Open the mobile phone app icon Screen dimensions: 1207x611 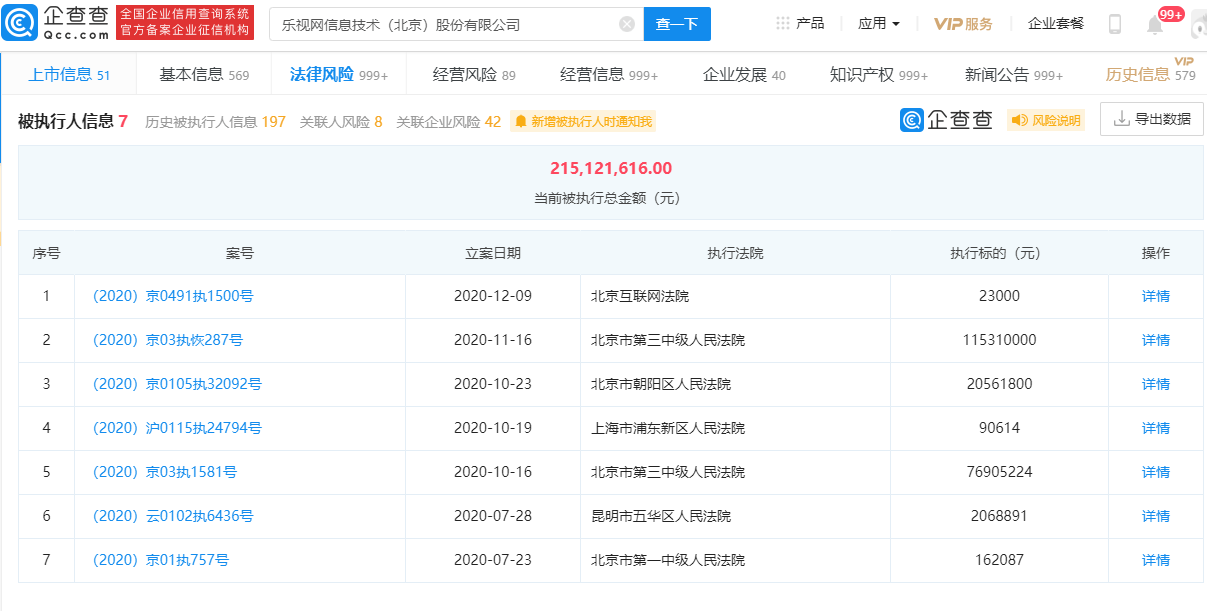pos(1114,24)
